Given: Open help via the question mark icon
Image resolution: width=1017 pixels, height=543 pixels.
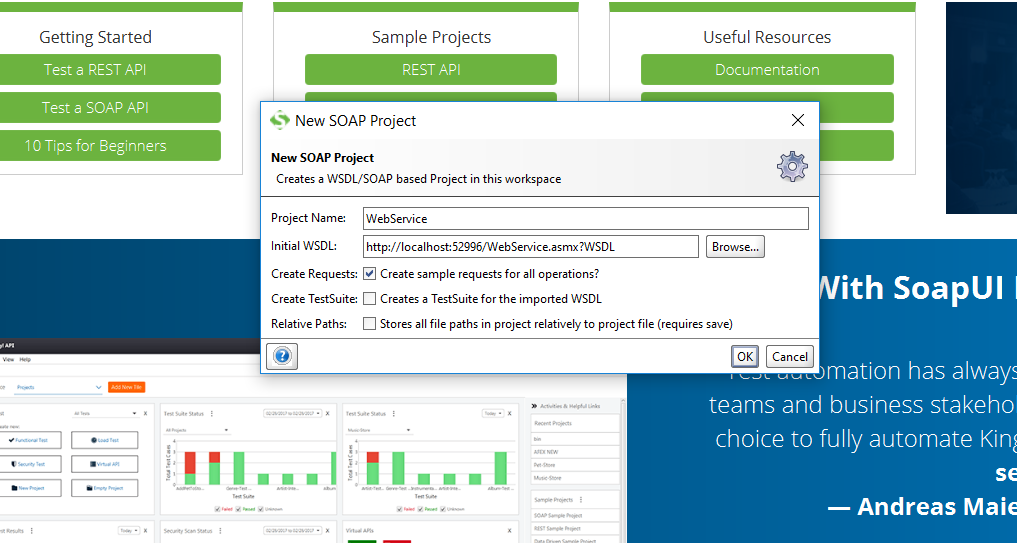Looking at the screenshot, I should [x=282, y=356].
